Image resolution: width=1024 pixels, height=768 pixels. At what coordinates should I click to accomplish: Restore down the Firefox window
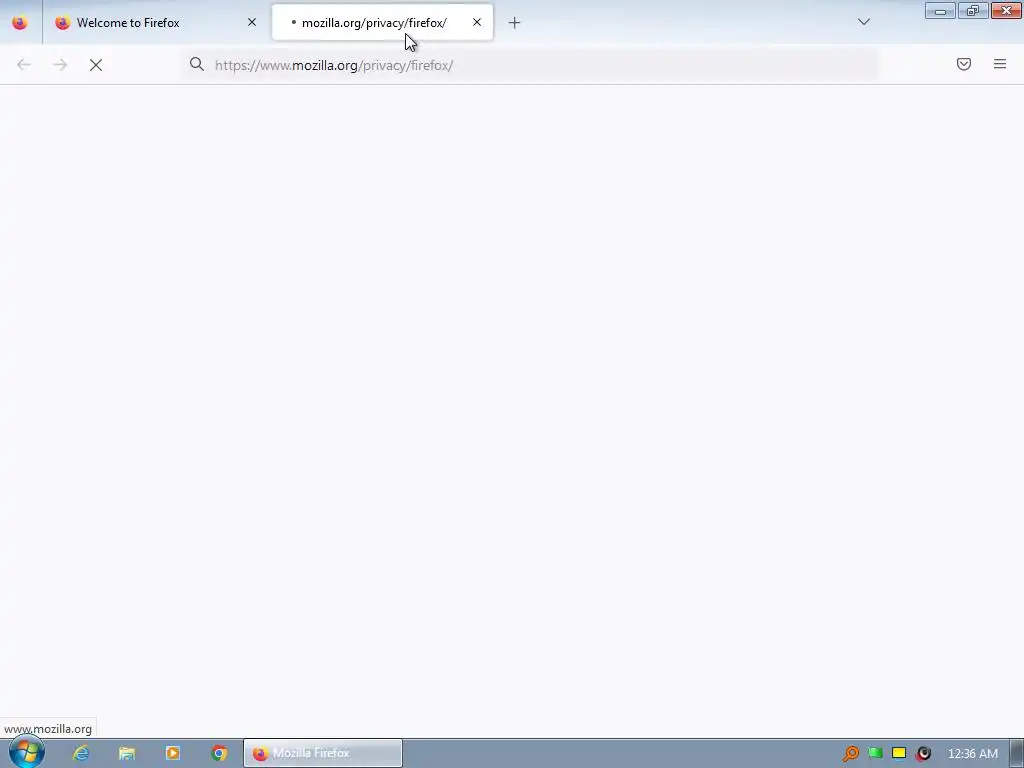[x=973, y=10]
